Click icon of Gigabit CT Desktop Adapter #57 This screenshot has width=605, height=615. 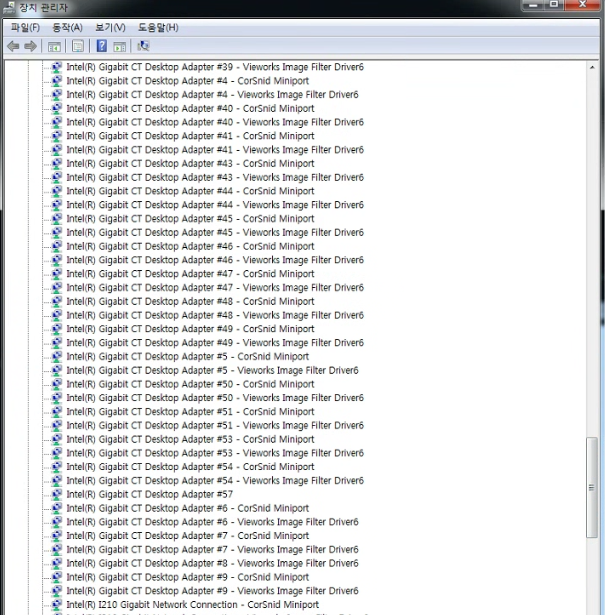pos(57,494)
